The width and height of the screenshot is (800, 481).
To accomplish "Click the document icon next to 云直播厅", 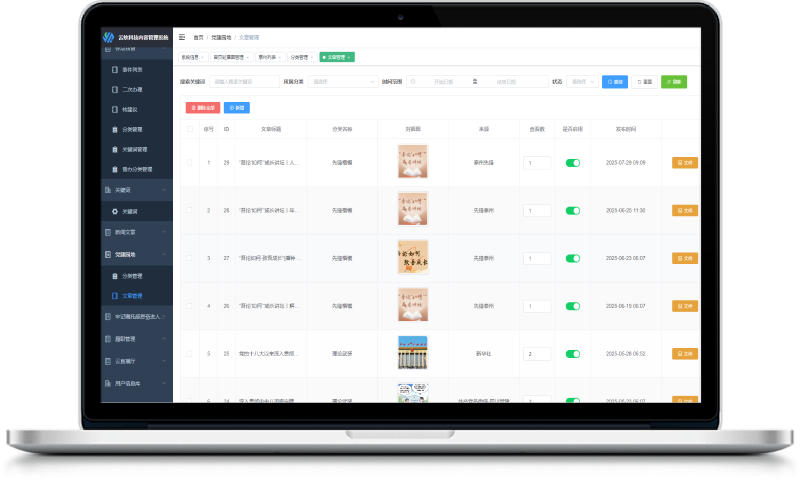I will [107, 361].
